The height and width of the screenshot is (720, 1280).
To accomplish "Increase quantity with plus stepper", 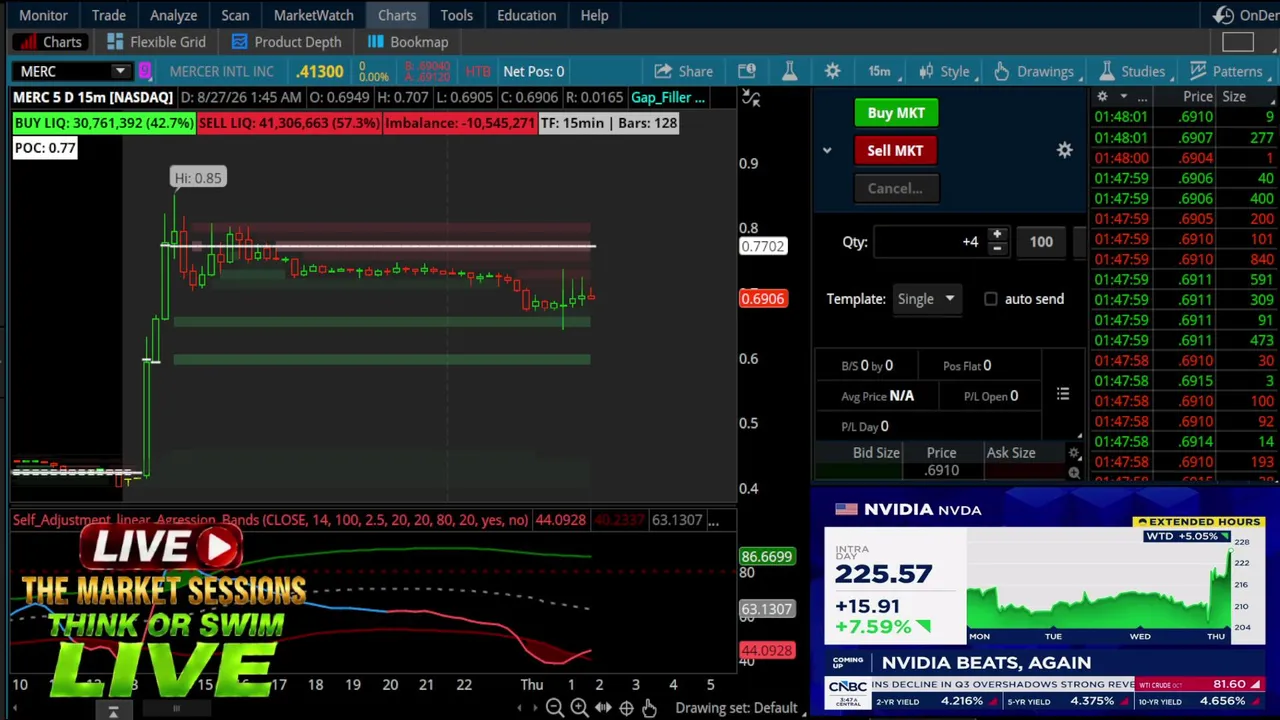I will tap(997, 234).
